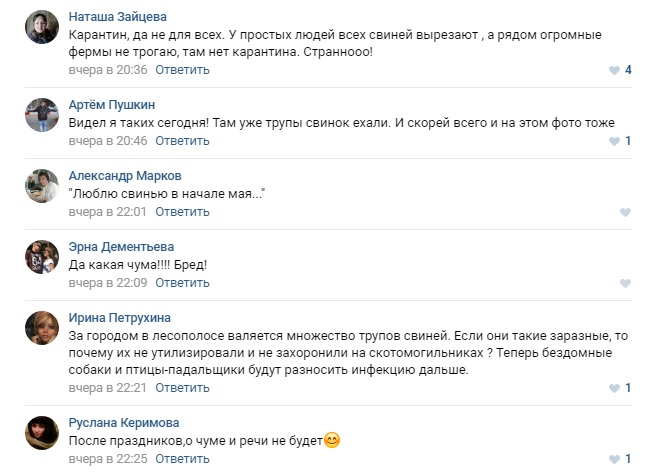The width and height of the screenshot is (656, 475).
Task: Go to Руслана Керимова's profile via name
Action: [129, 422]
